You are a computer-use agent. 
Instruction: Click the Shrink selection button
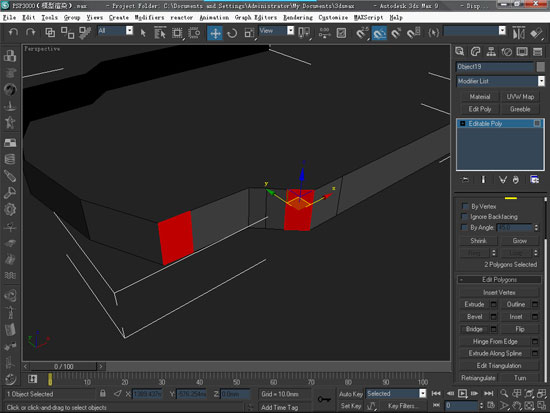tap(478, 241)
